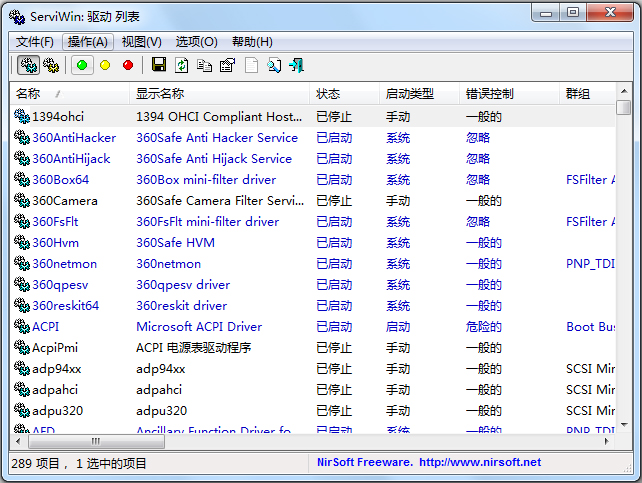
Task: Open the 视图(V) menu
Action: [x=141, y=42]
